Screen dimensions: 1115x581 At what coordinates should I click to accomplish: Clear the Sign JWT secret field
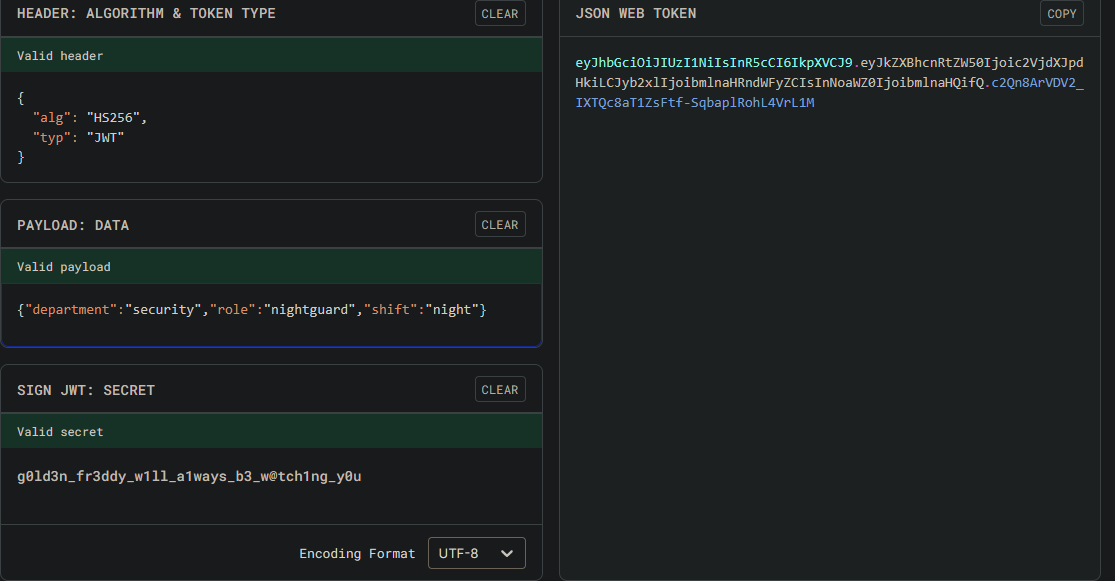click(499, 390)
